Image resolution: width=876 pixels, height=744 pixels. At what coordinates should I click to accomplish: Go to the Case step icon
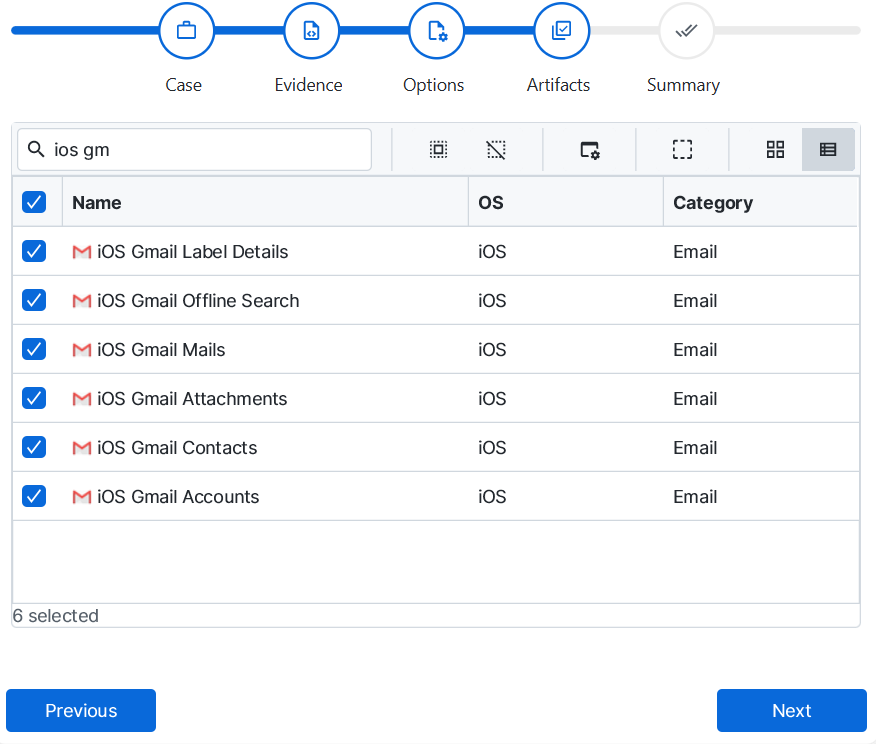[186, 31]
